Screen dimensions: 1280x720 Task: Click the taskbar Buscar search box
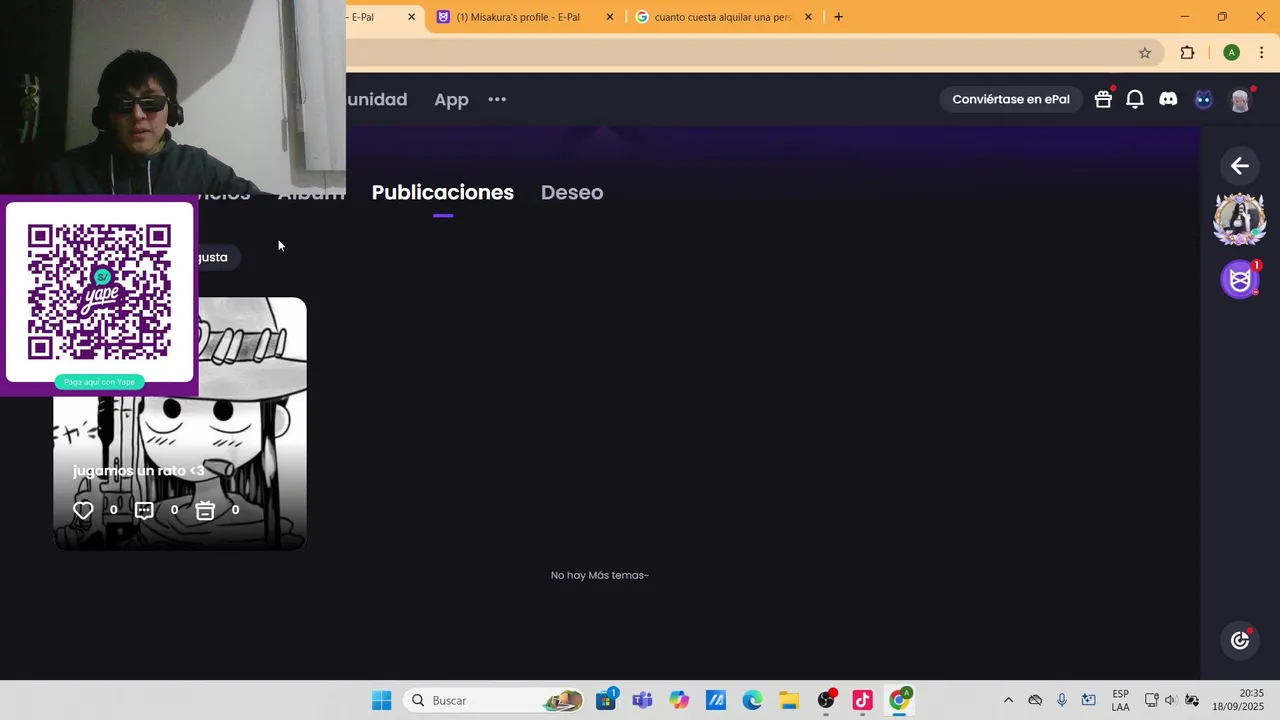[495, 700]
